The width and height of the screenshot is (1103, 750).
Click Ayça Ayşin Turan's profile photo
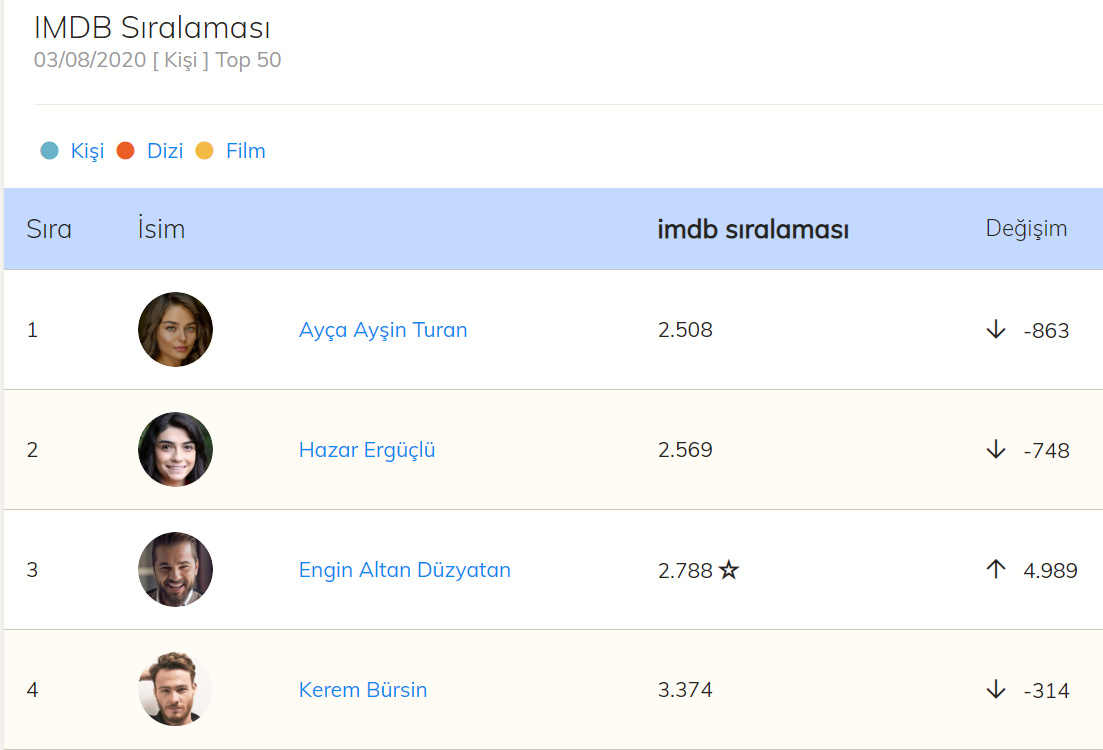(175, 330)
